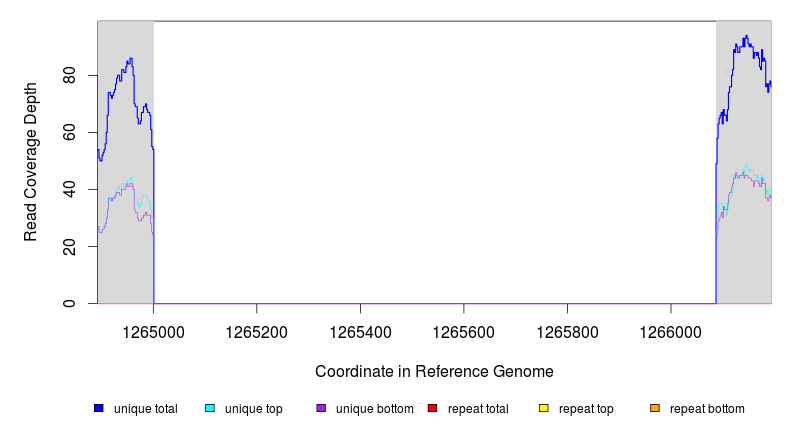792x432 pixels.
Task: Click the cyan unique top legend swatch
Action: (210, 409)
